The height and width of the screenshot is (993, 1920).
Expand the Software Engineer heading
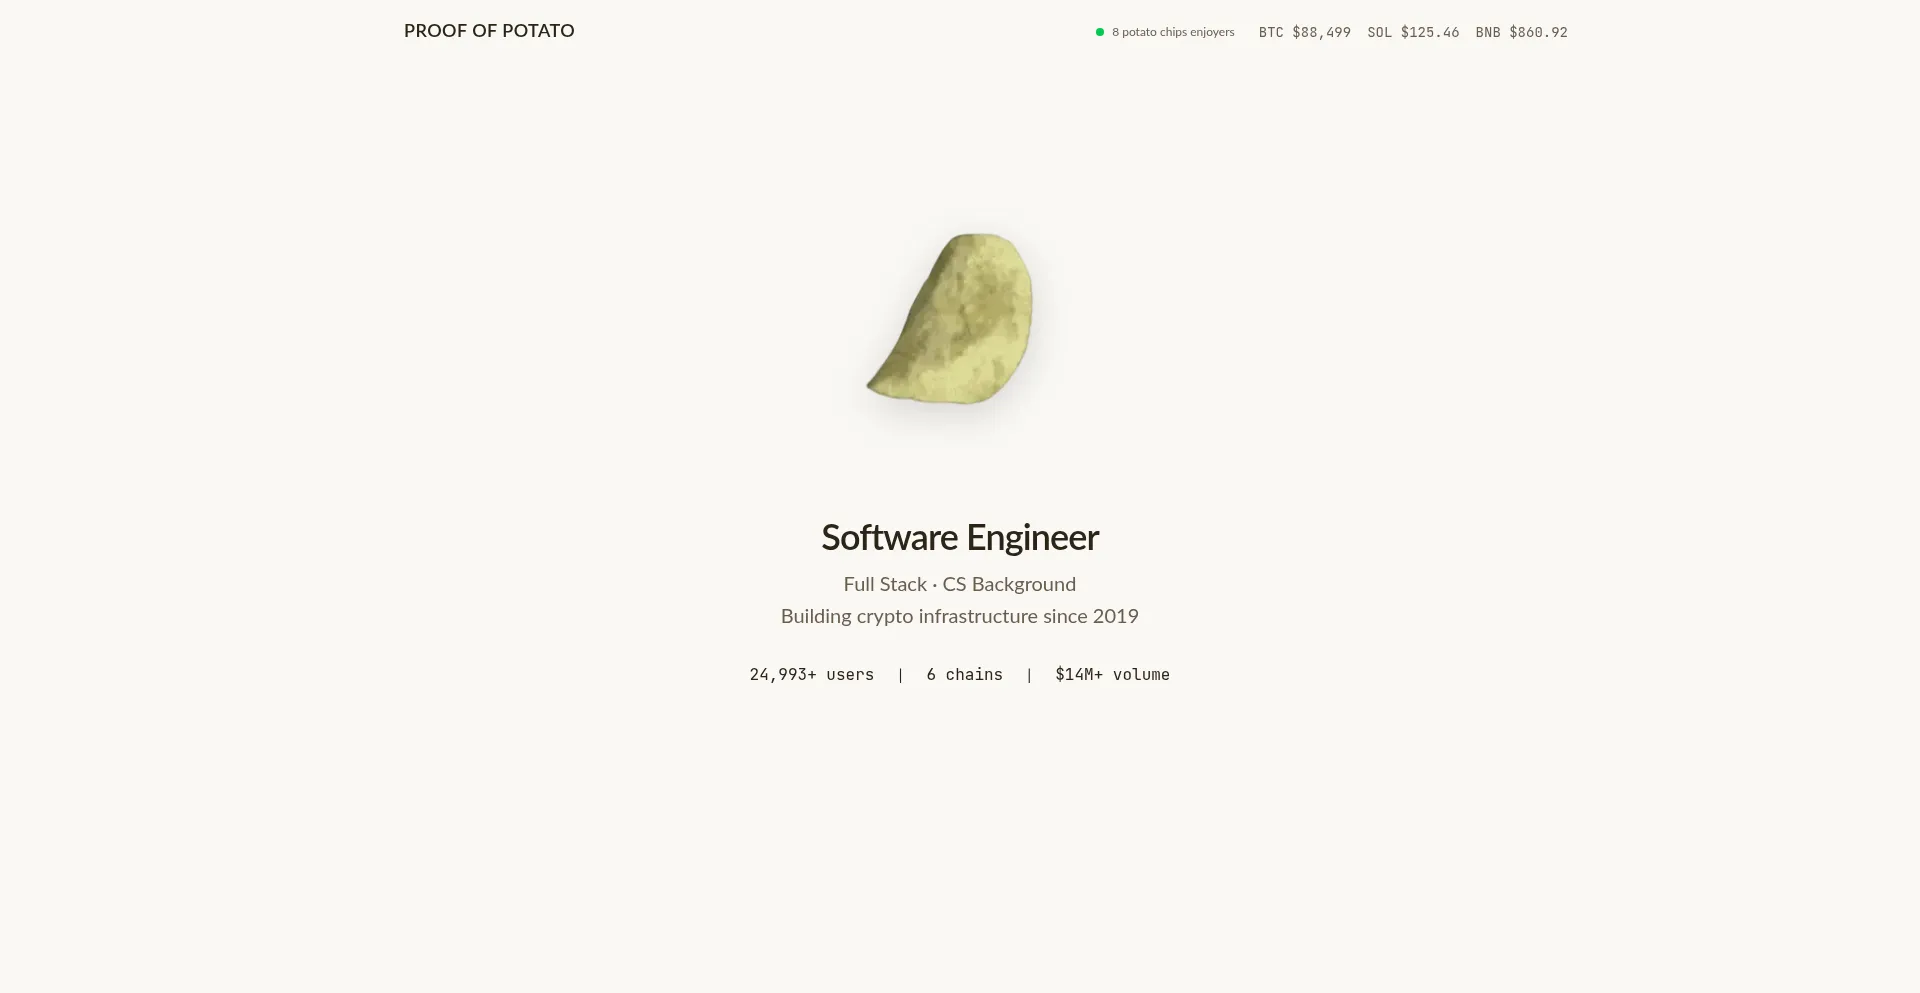[959, 536]
